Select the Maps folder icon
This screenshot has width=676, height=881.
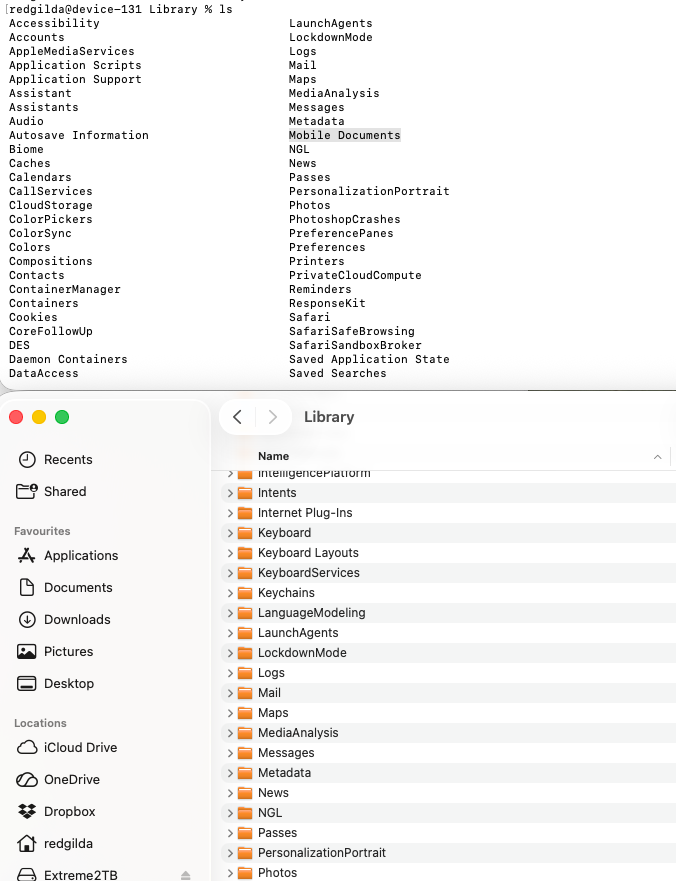[245, 713]
